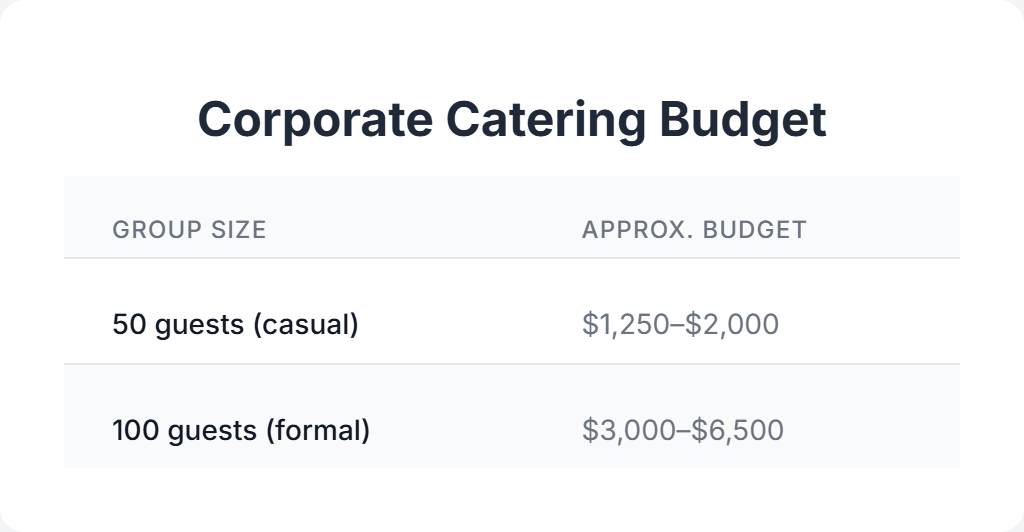Click the word Corporate in the title
Screen dimensions: 1024x532
pyautogui.click(x=315, y=120)
